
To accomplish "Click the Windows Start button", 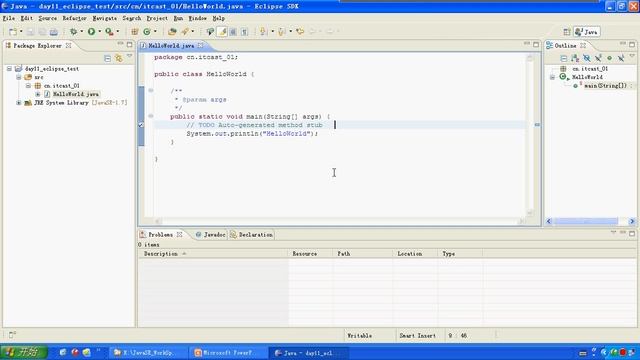I will point(24,353).
